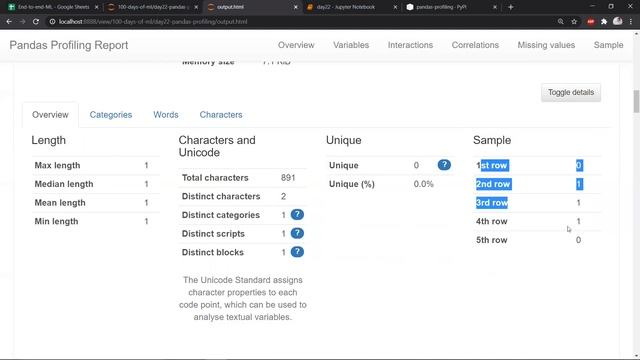640x360 pixels.
Task: Click the highlighted '1st row' sample label
Action: (x=492, y=165)
